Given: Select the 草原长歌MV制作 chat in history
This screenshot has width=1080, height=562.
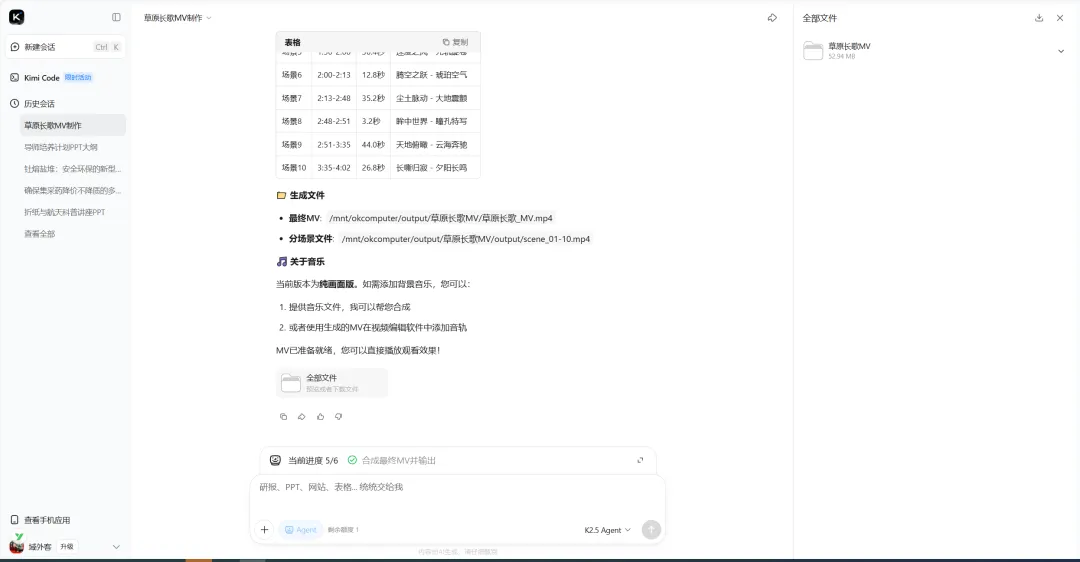Looking at the screenshot, I should [x=73, y=125].
